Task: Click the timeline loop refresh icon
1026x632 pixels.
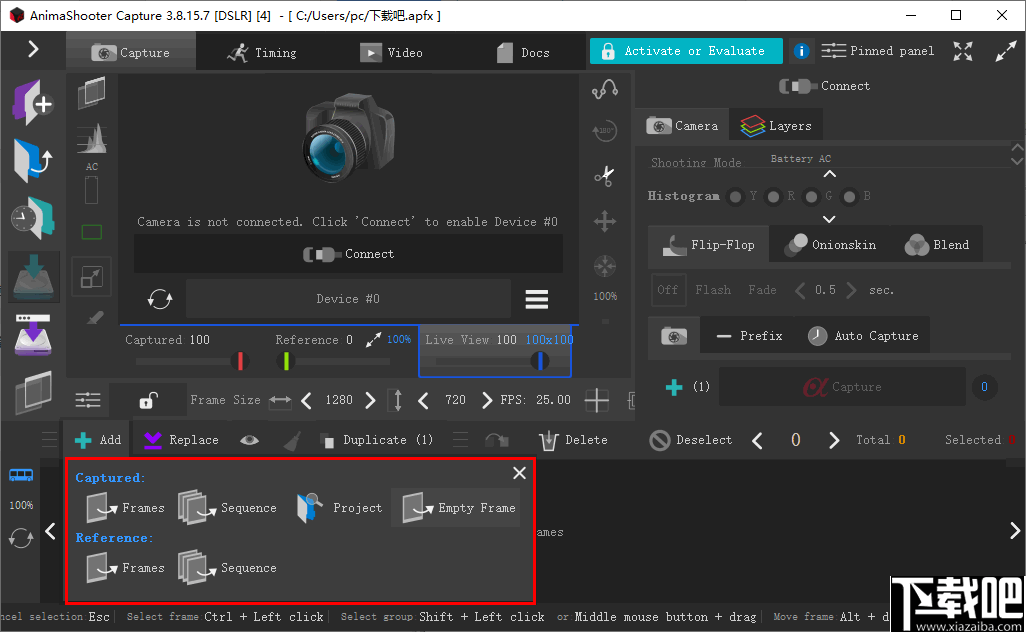Action: click(x=21, y=538)
